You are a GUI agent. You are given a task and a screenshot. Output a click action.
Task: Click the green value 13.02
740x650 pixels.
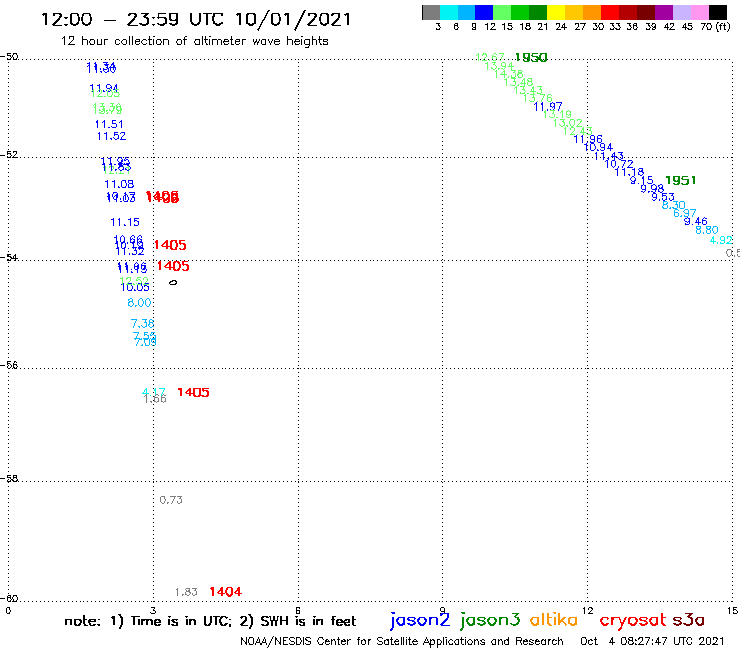pos(568,123)
